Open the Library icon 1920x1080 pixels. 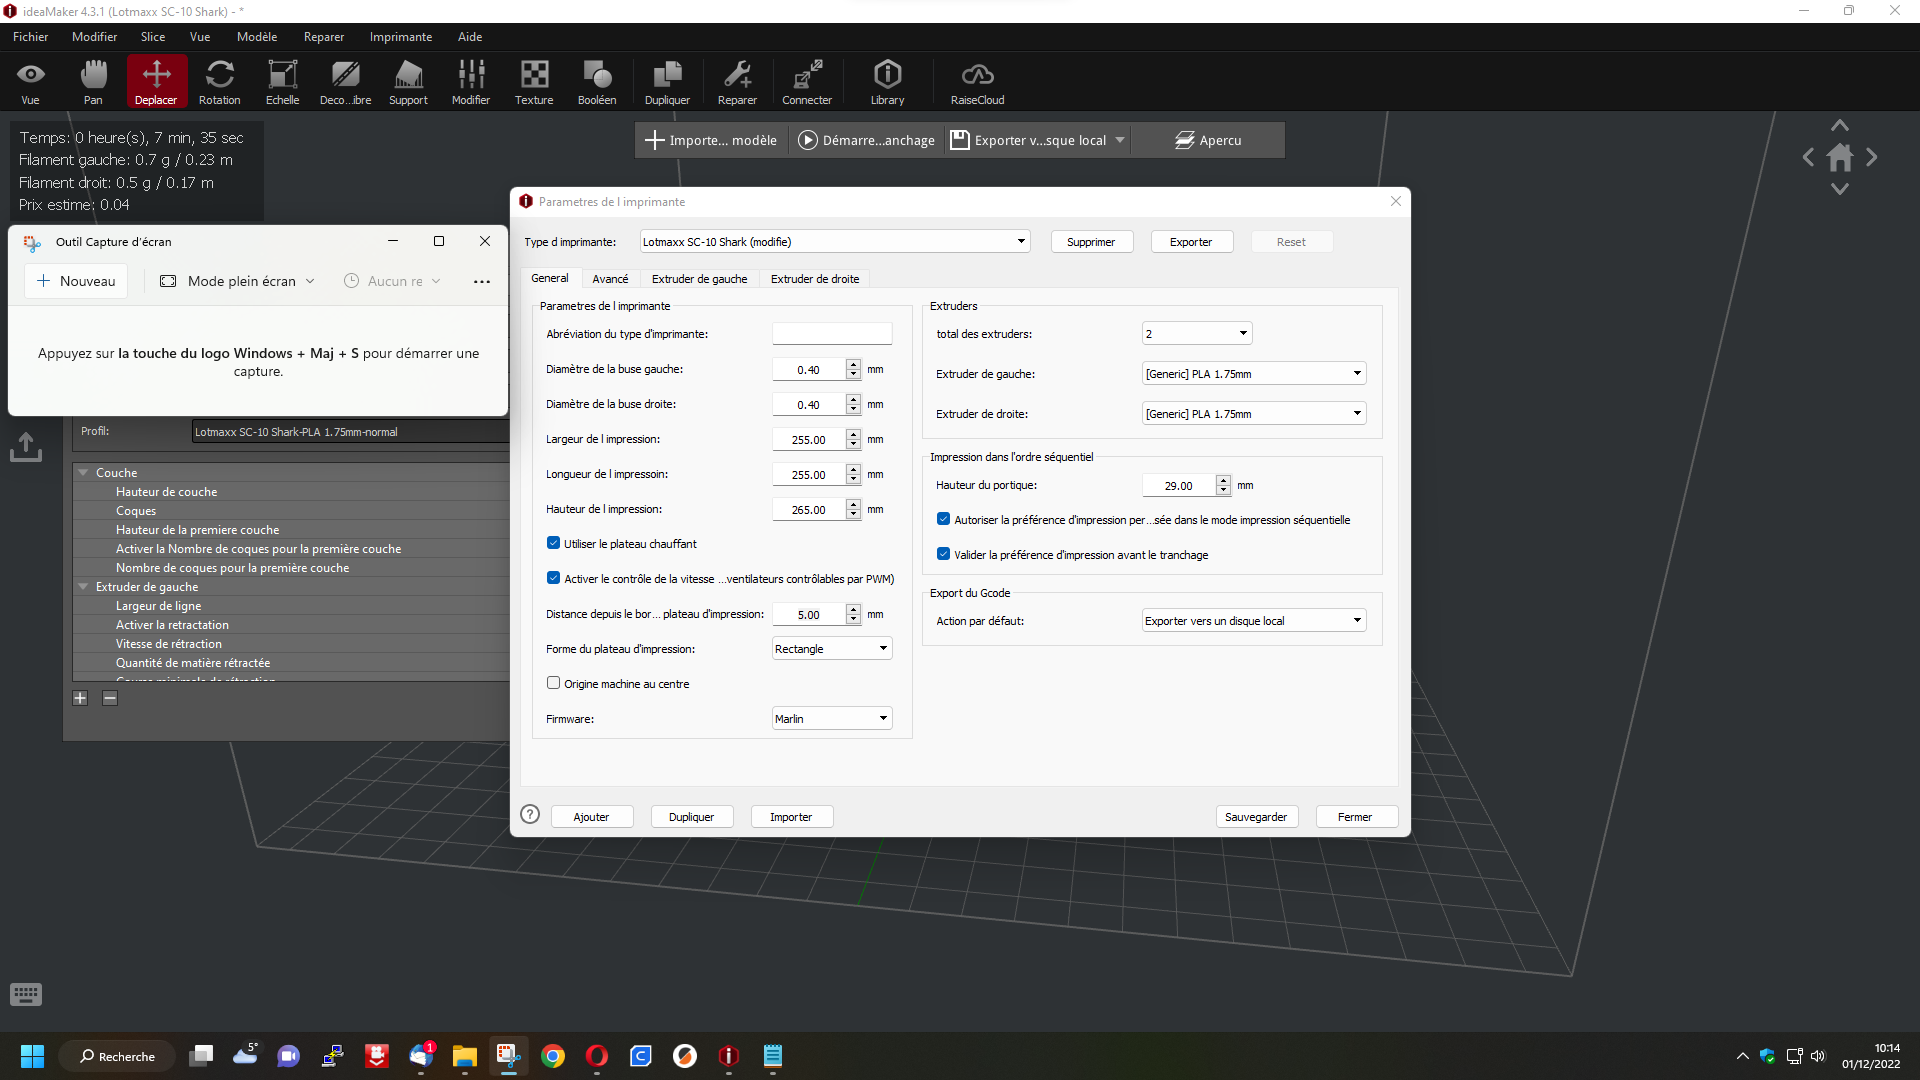click(887, 81)
